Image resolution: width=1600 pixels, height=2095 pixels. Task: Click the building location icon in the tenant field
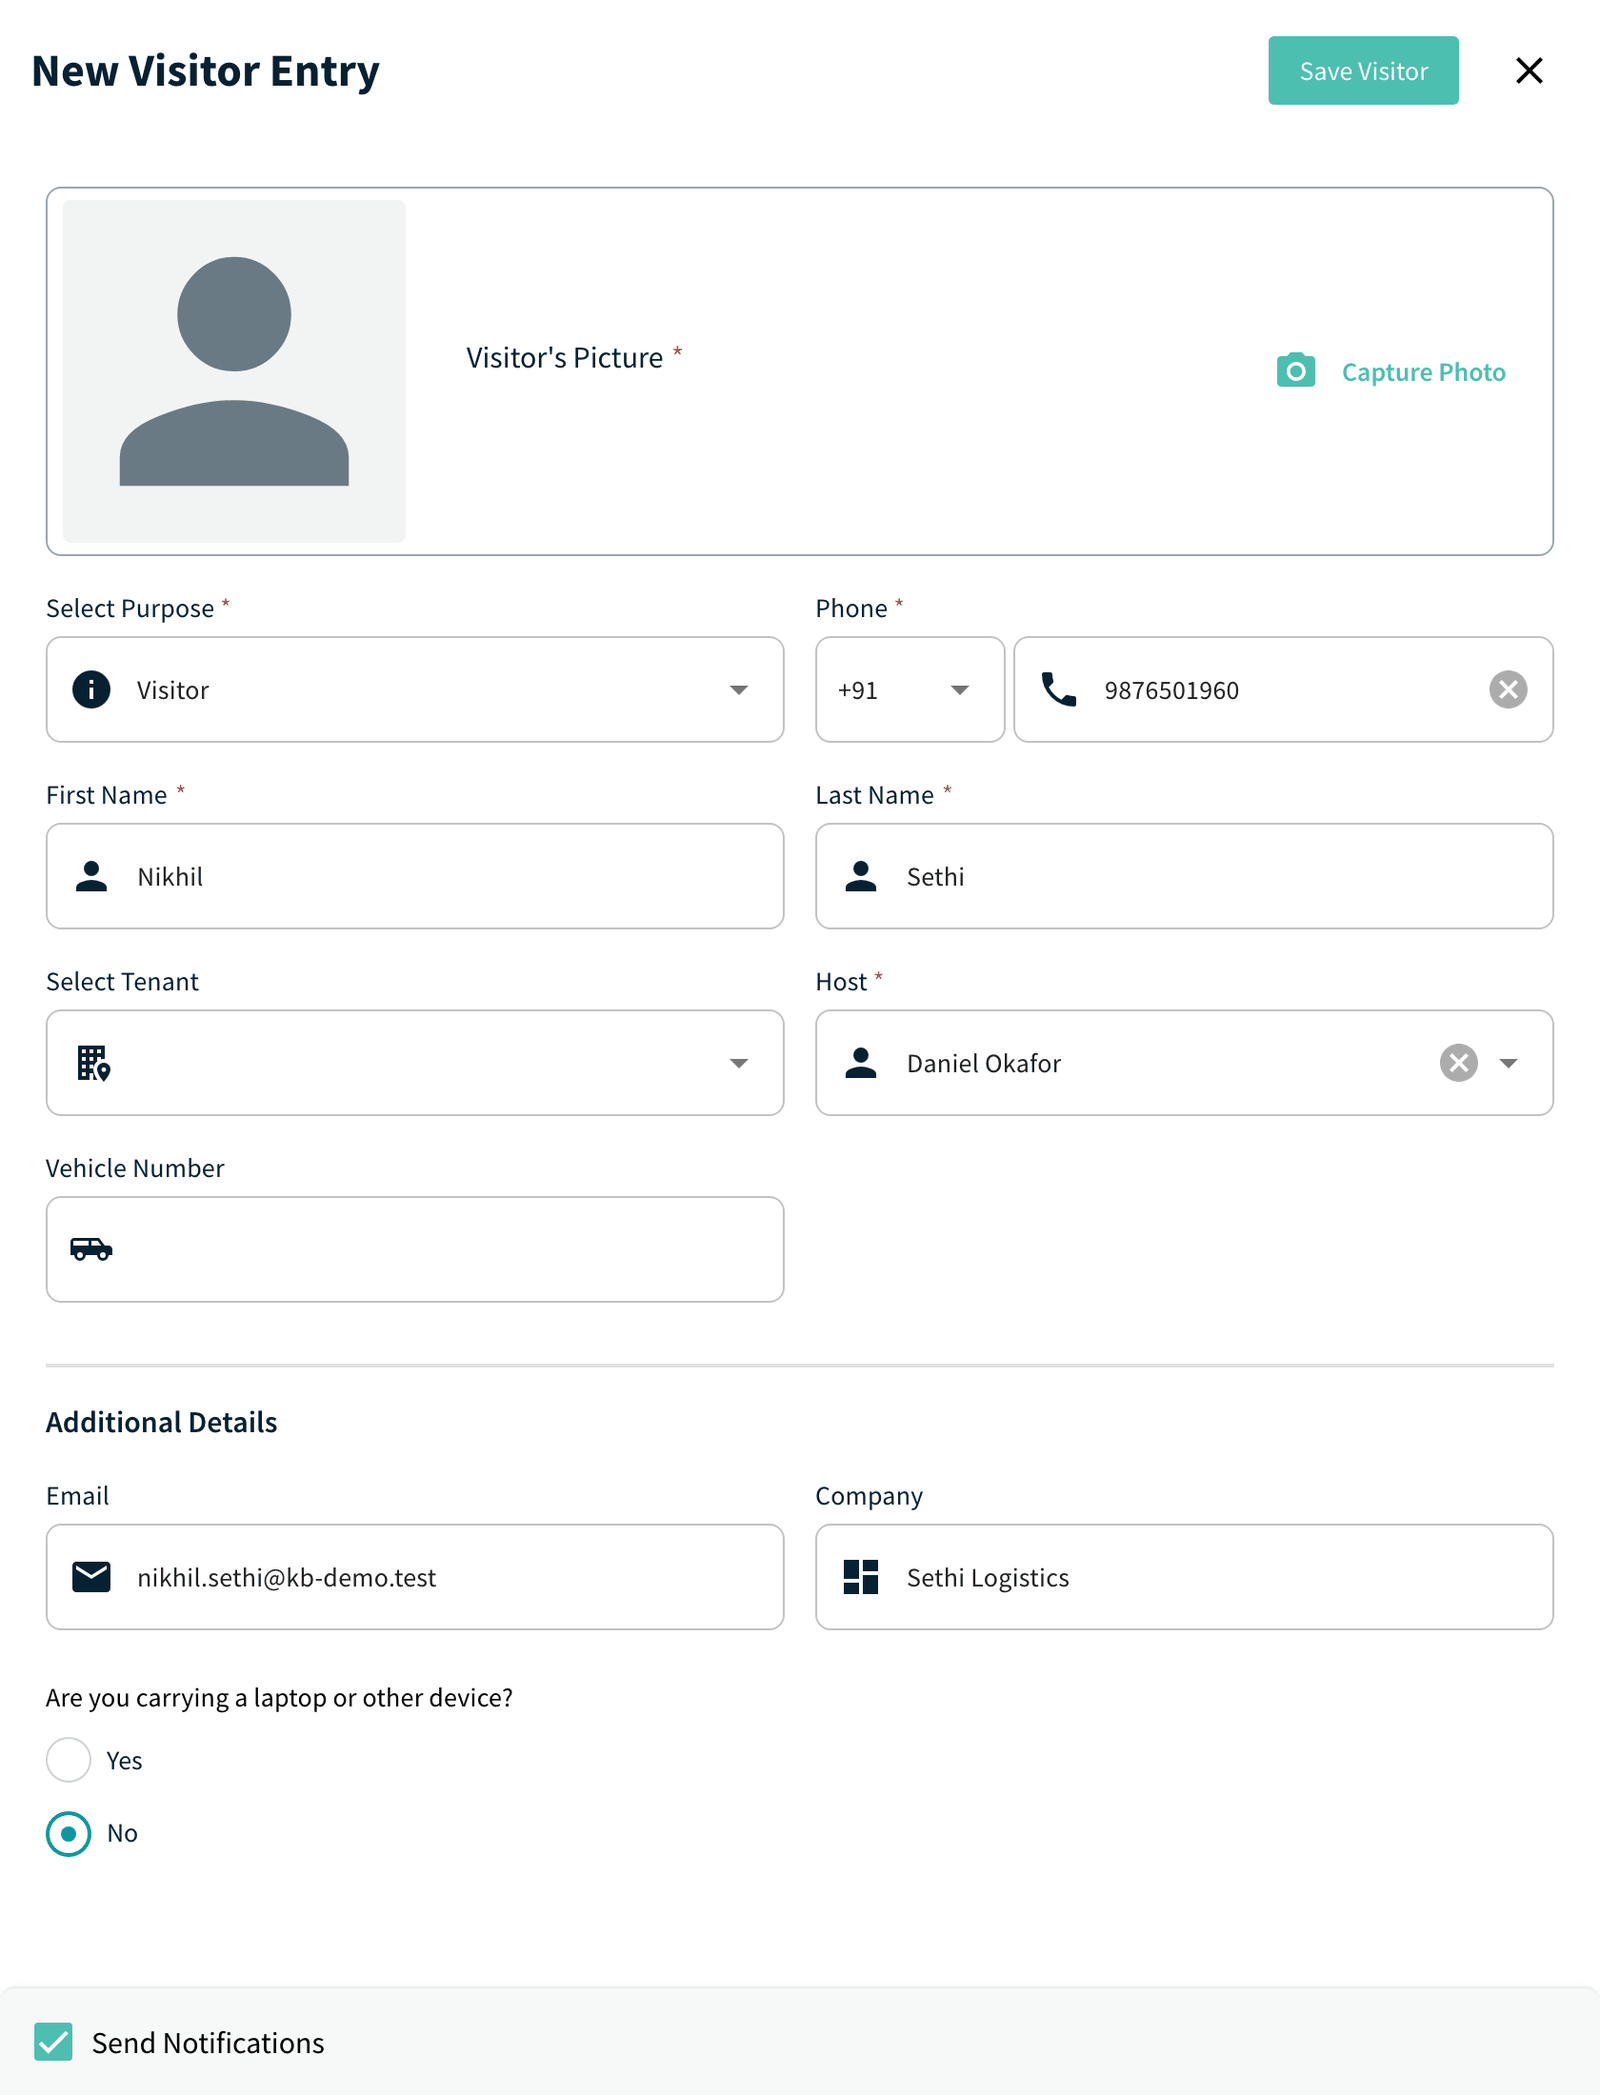tap(94, 1063)
